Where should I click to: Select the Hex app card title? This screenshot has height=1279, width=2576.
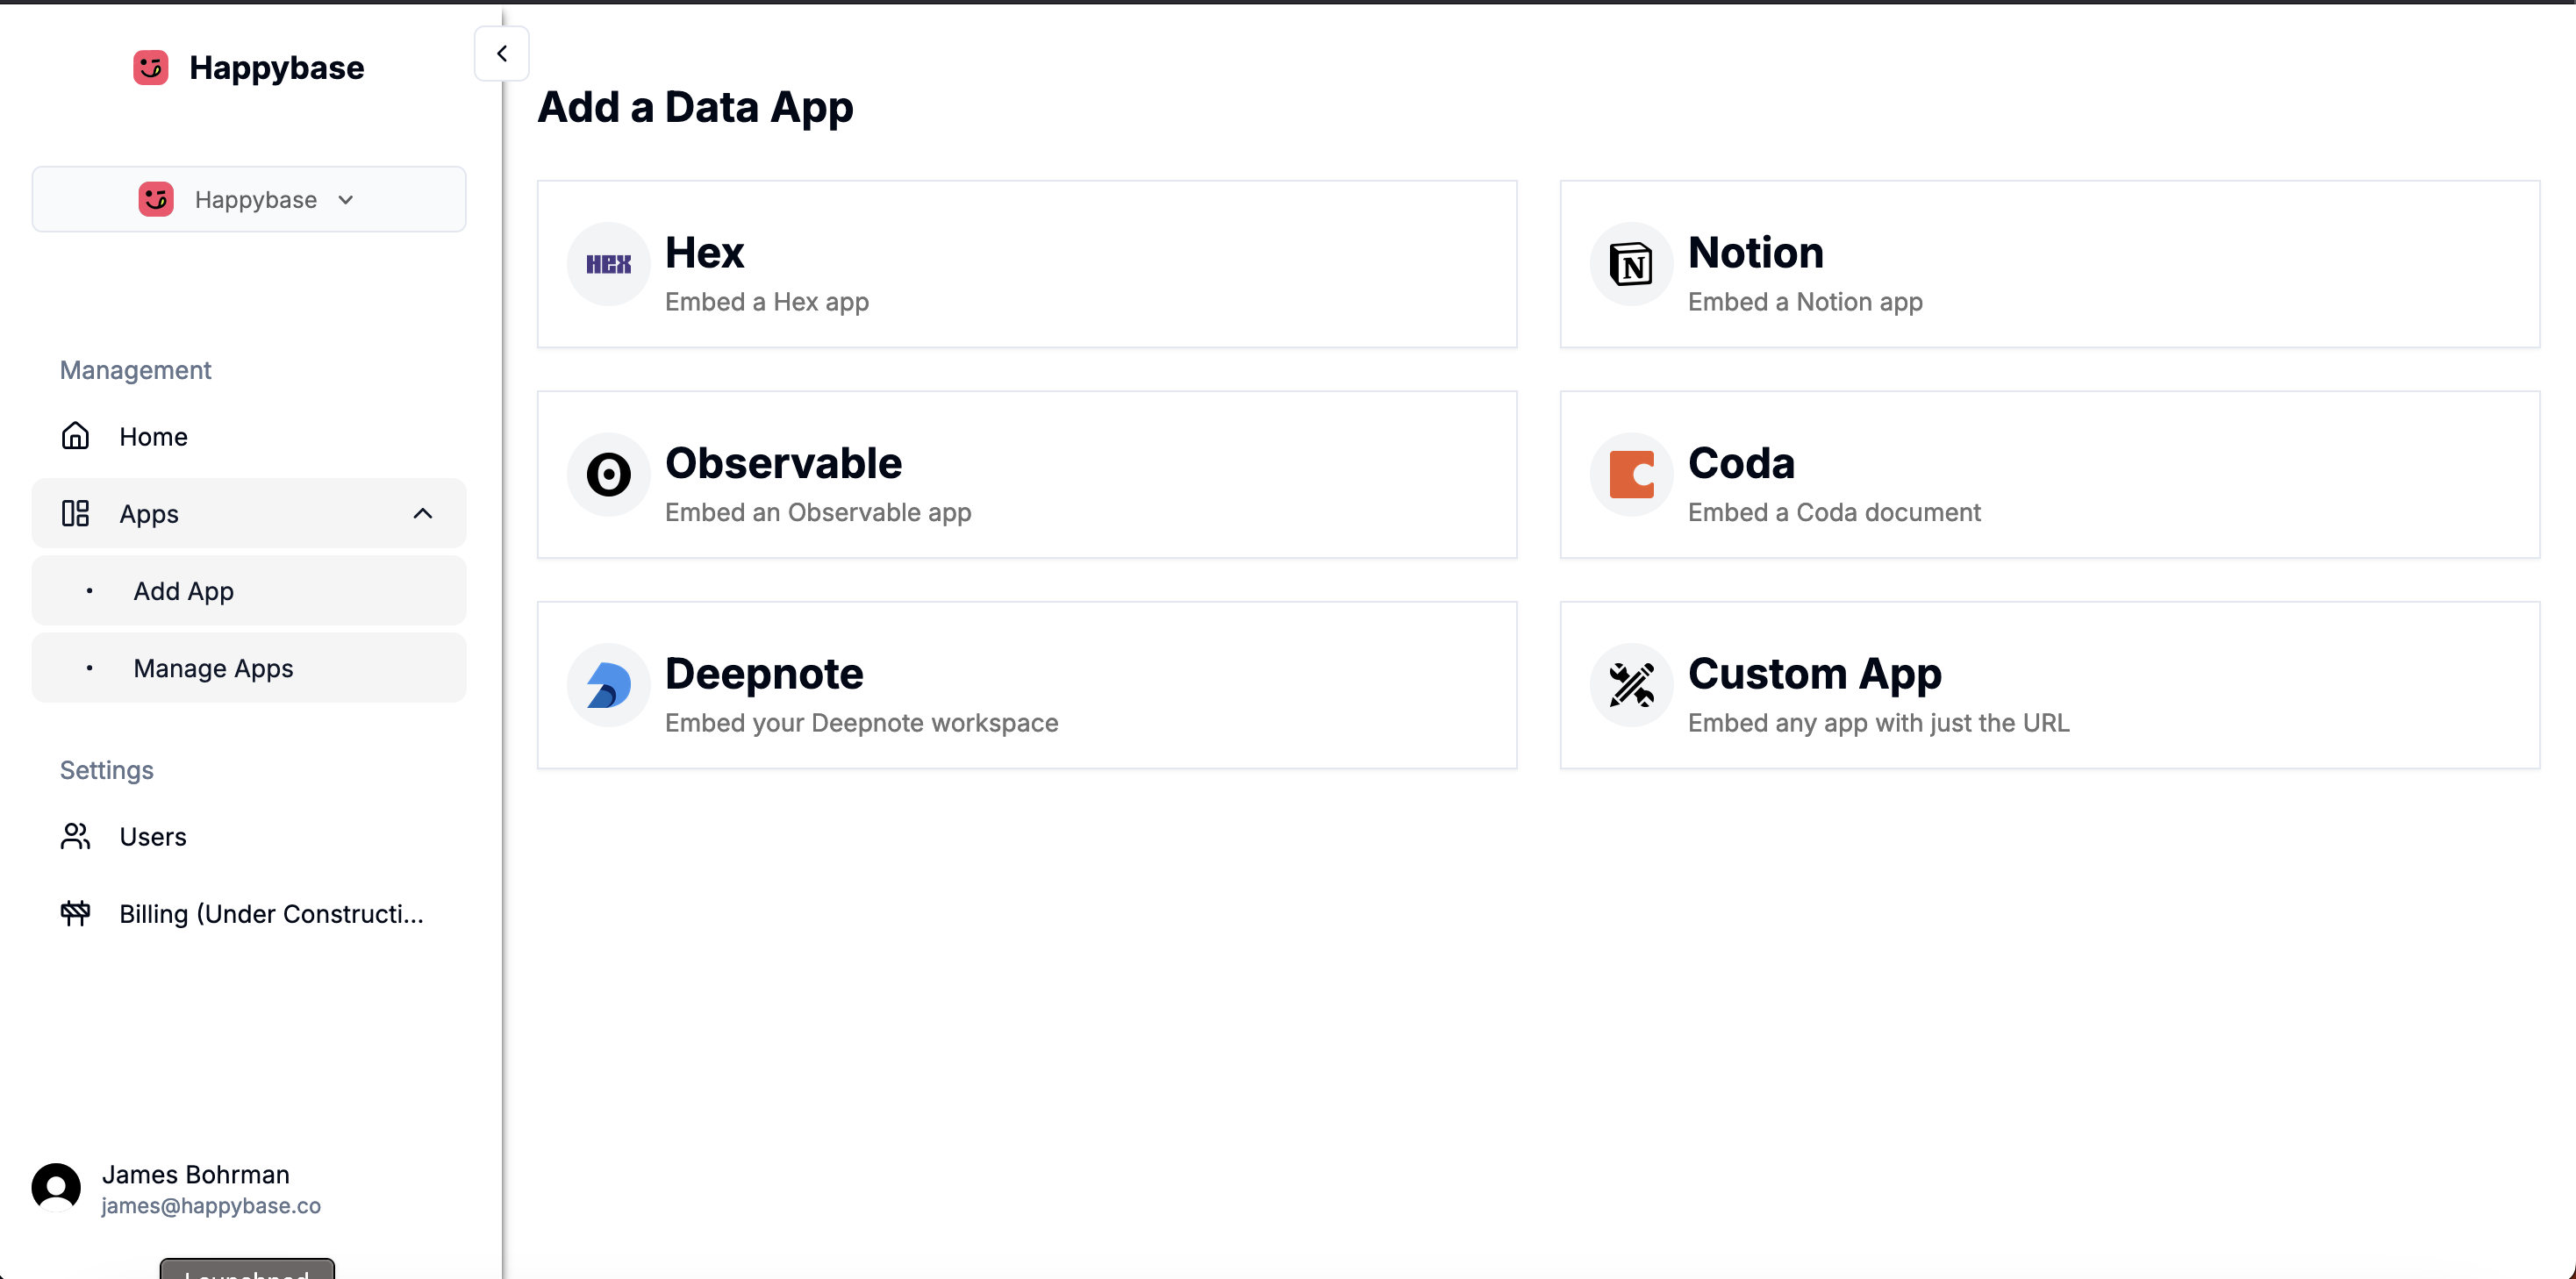pyautogui.click(x=704, y=252)
